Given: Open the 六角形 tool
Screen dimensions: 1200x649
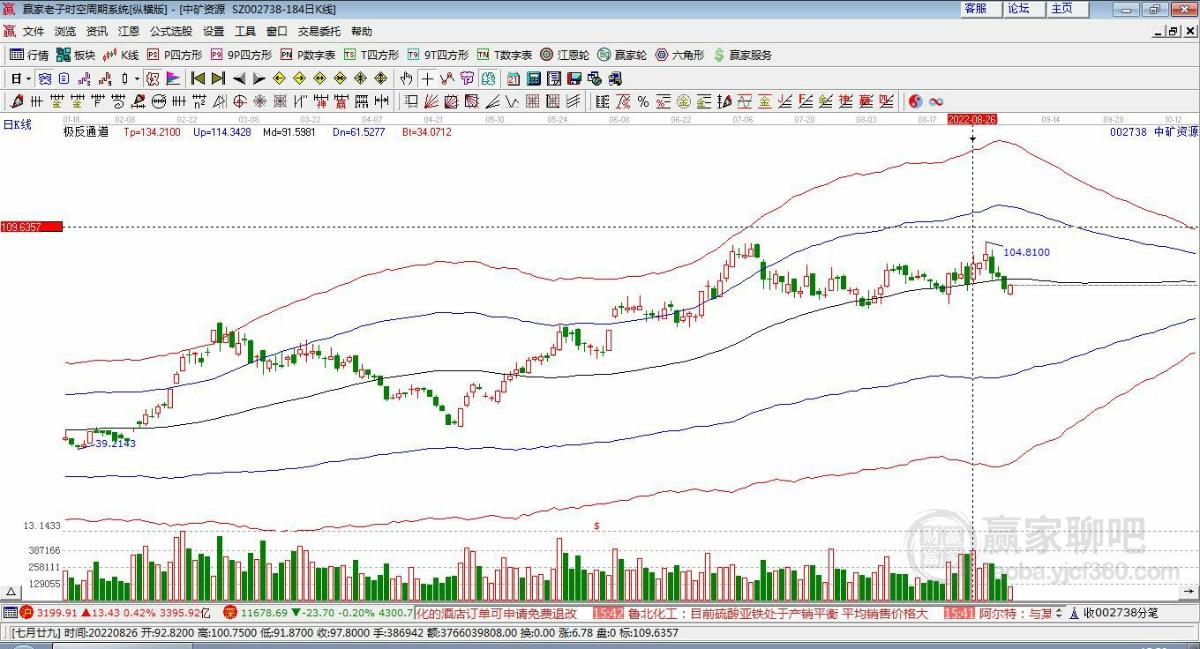Looking at the screenshot, I should coord(681,55).
